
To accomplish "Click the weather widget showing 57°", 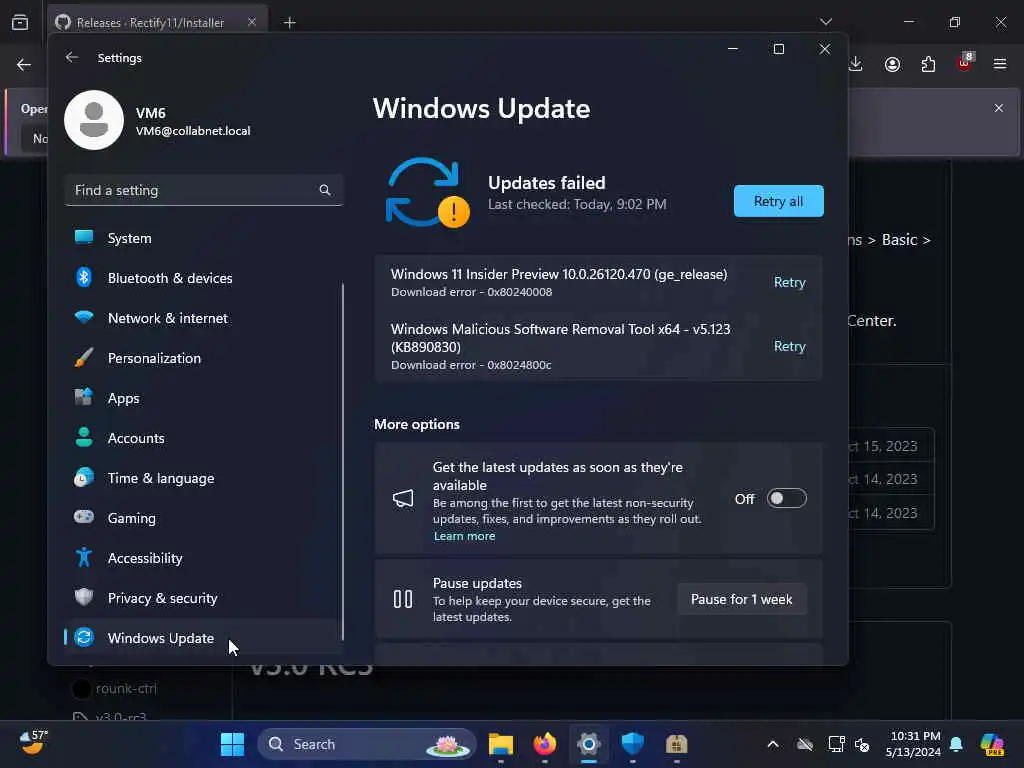I will (33, 743).
